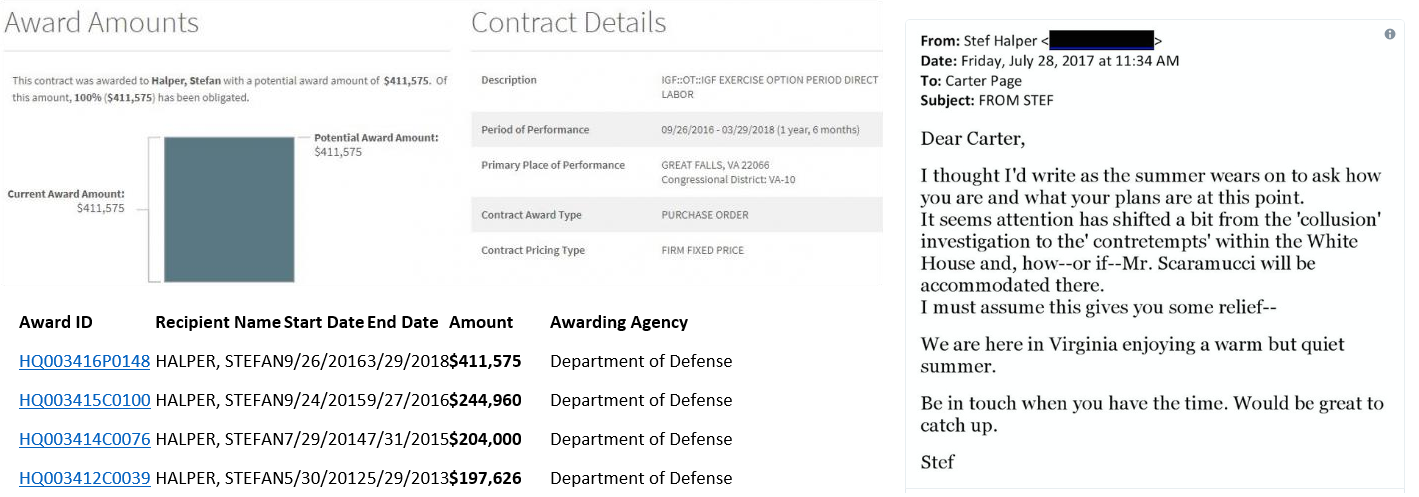Viewport: 1419px width, 497px height.
Task: Click the Amount column header
Action: click(481, 322)
